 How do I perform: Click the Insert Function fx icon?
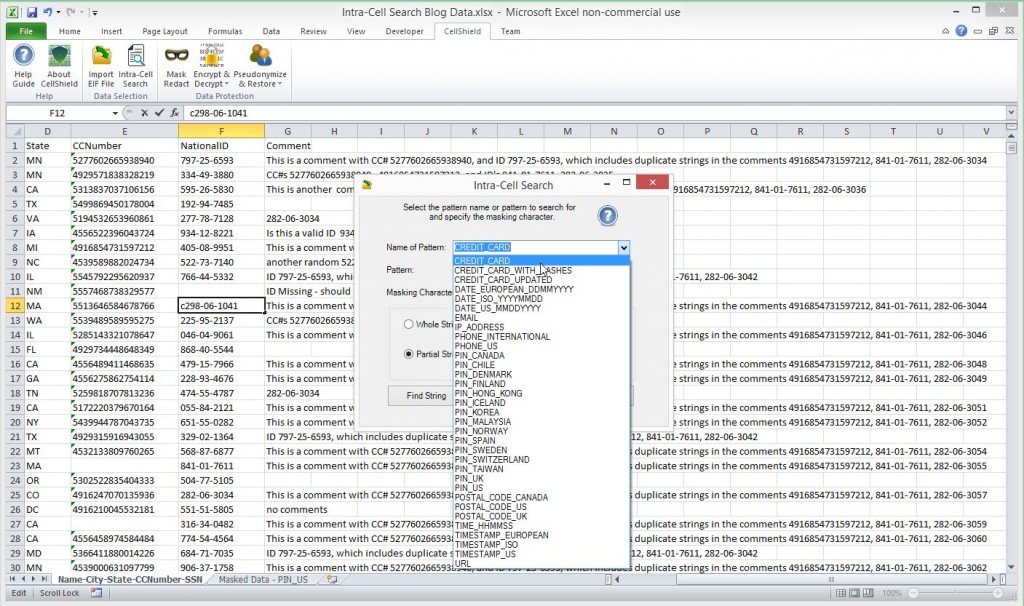click(174, 113)
